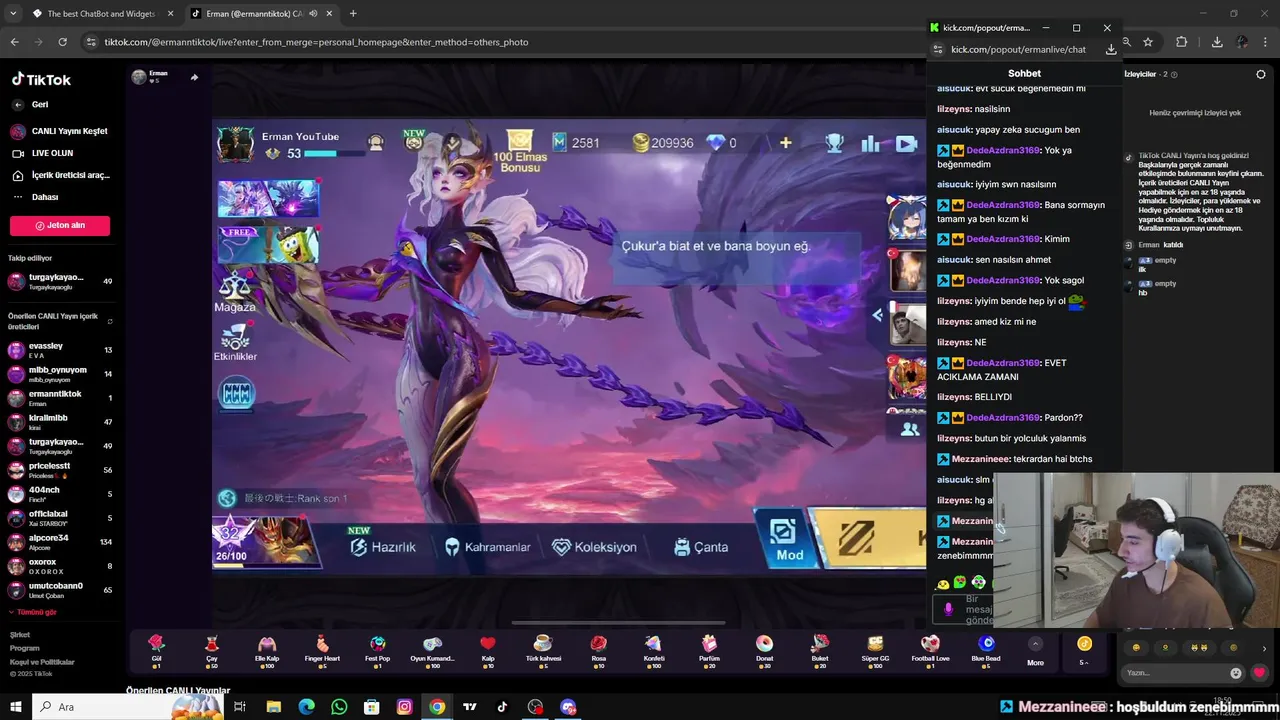Click the TikTok address bar URL
This screenshot has width=1280, height=720.
[316, 42]
